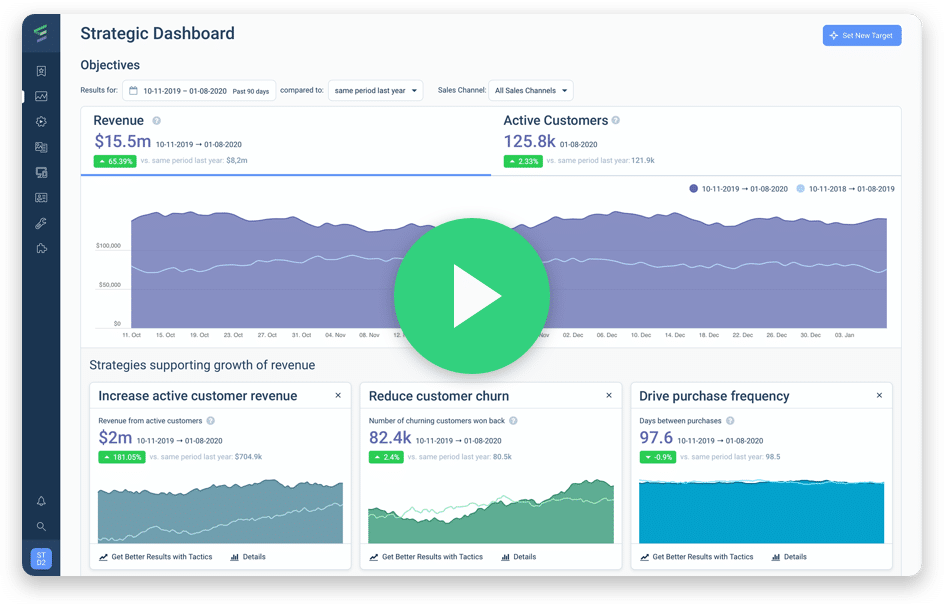Viewport: 944px width, 606px height.
Task: Open the puzzle piece integrations icon
Action: click(x=41, y=248)
